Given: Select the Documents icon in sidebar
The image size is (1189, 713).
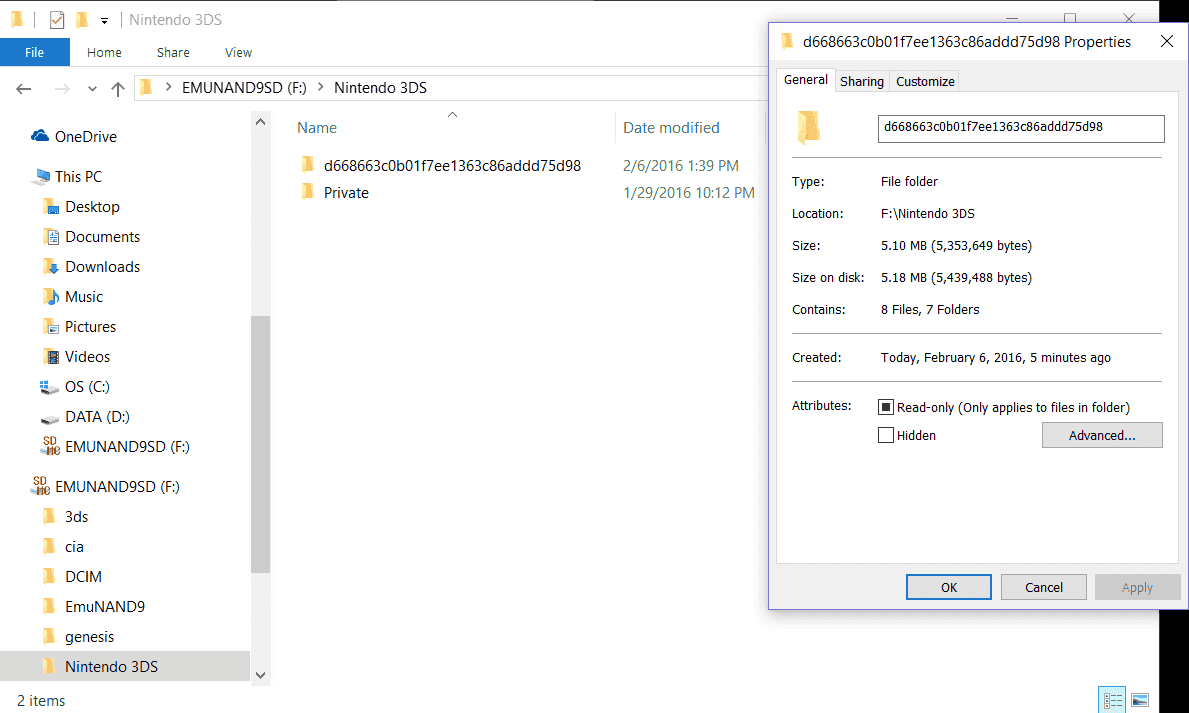Looking at the screenshot, I should pyautogui.click(x=51, y=237).
